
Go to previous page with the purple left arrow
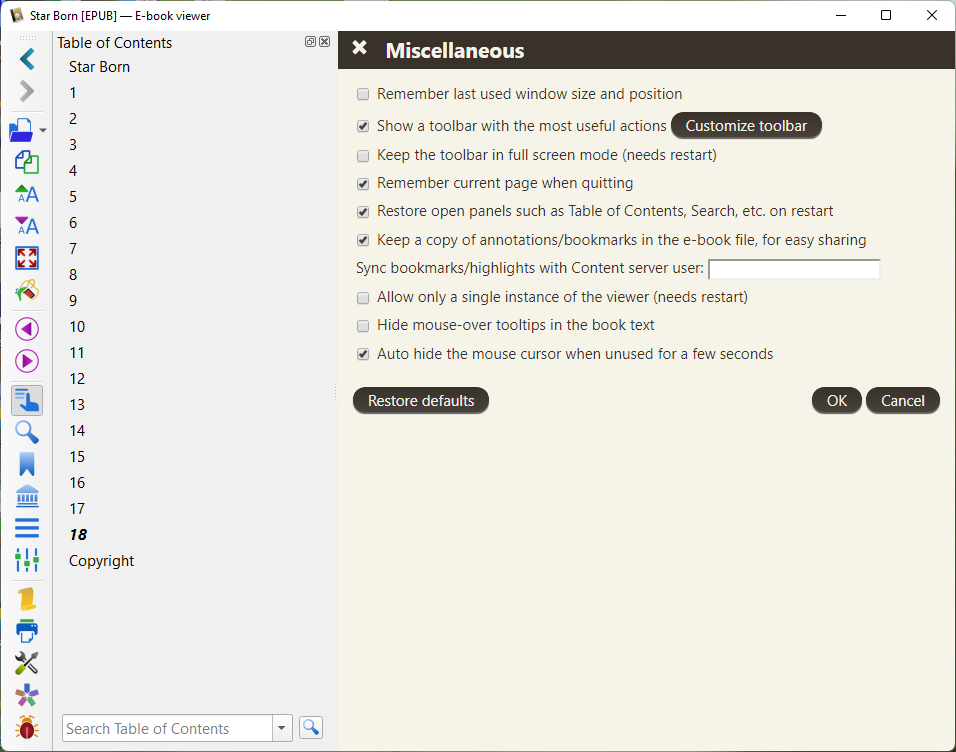27,329
